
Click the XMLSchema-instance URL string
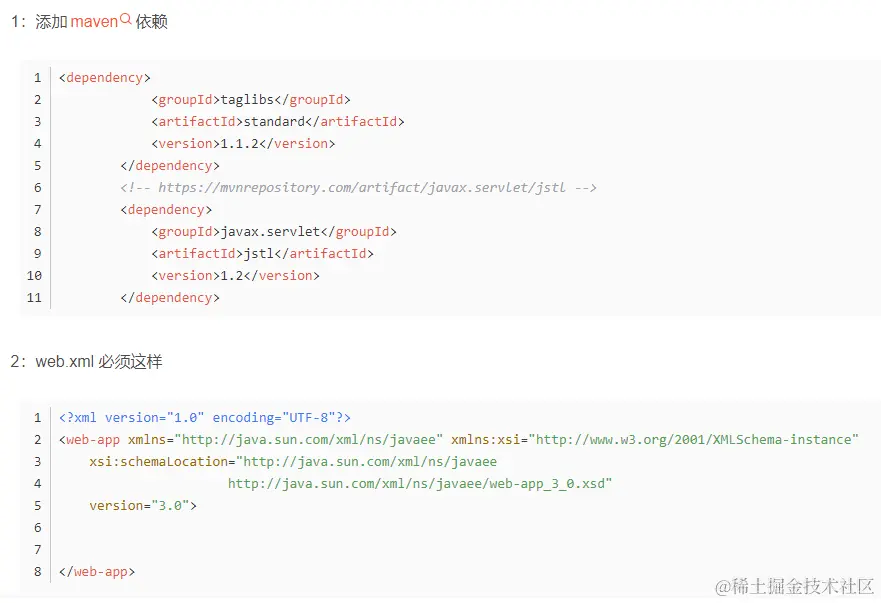point(694,440)
